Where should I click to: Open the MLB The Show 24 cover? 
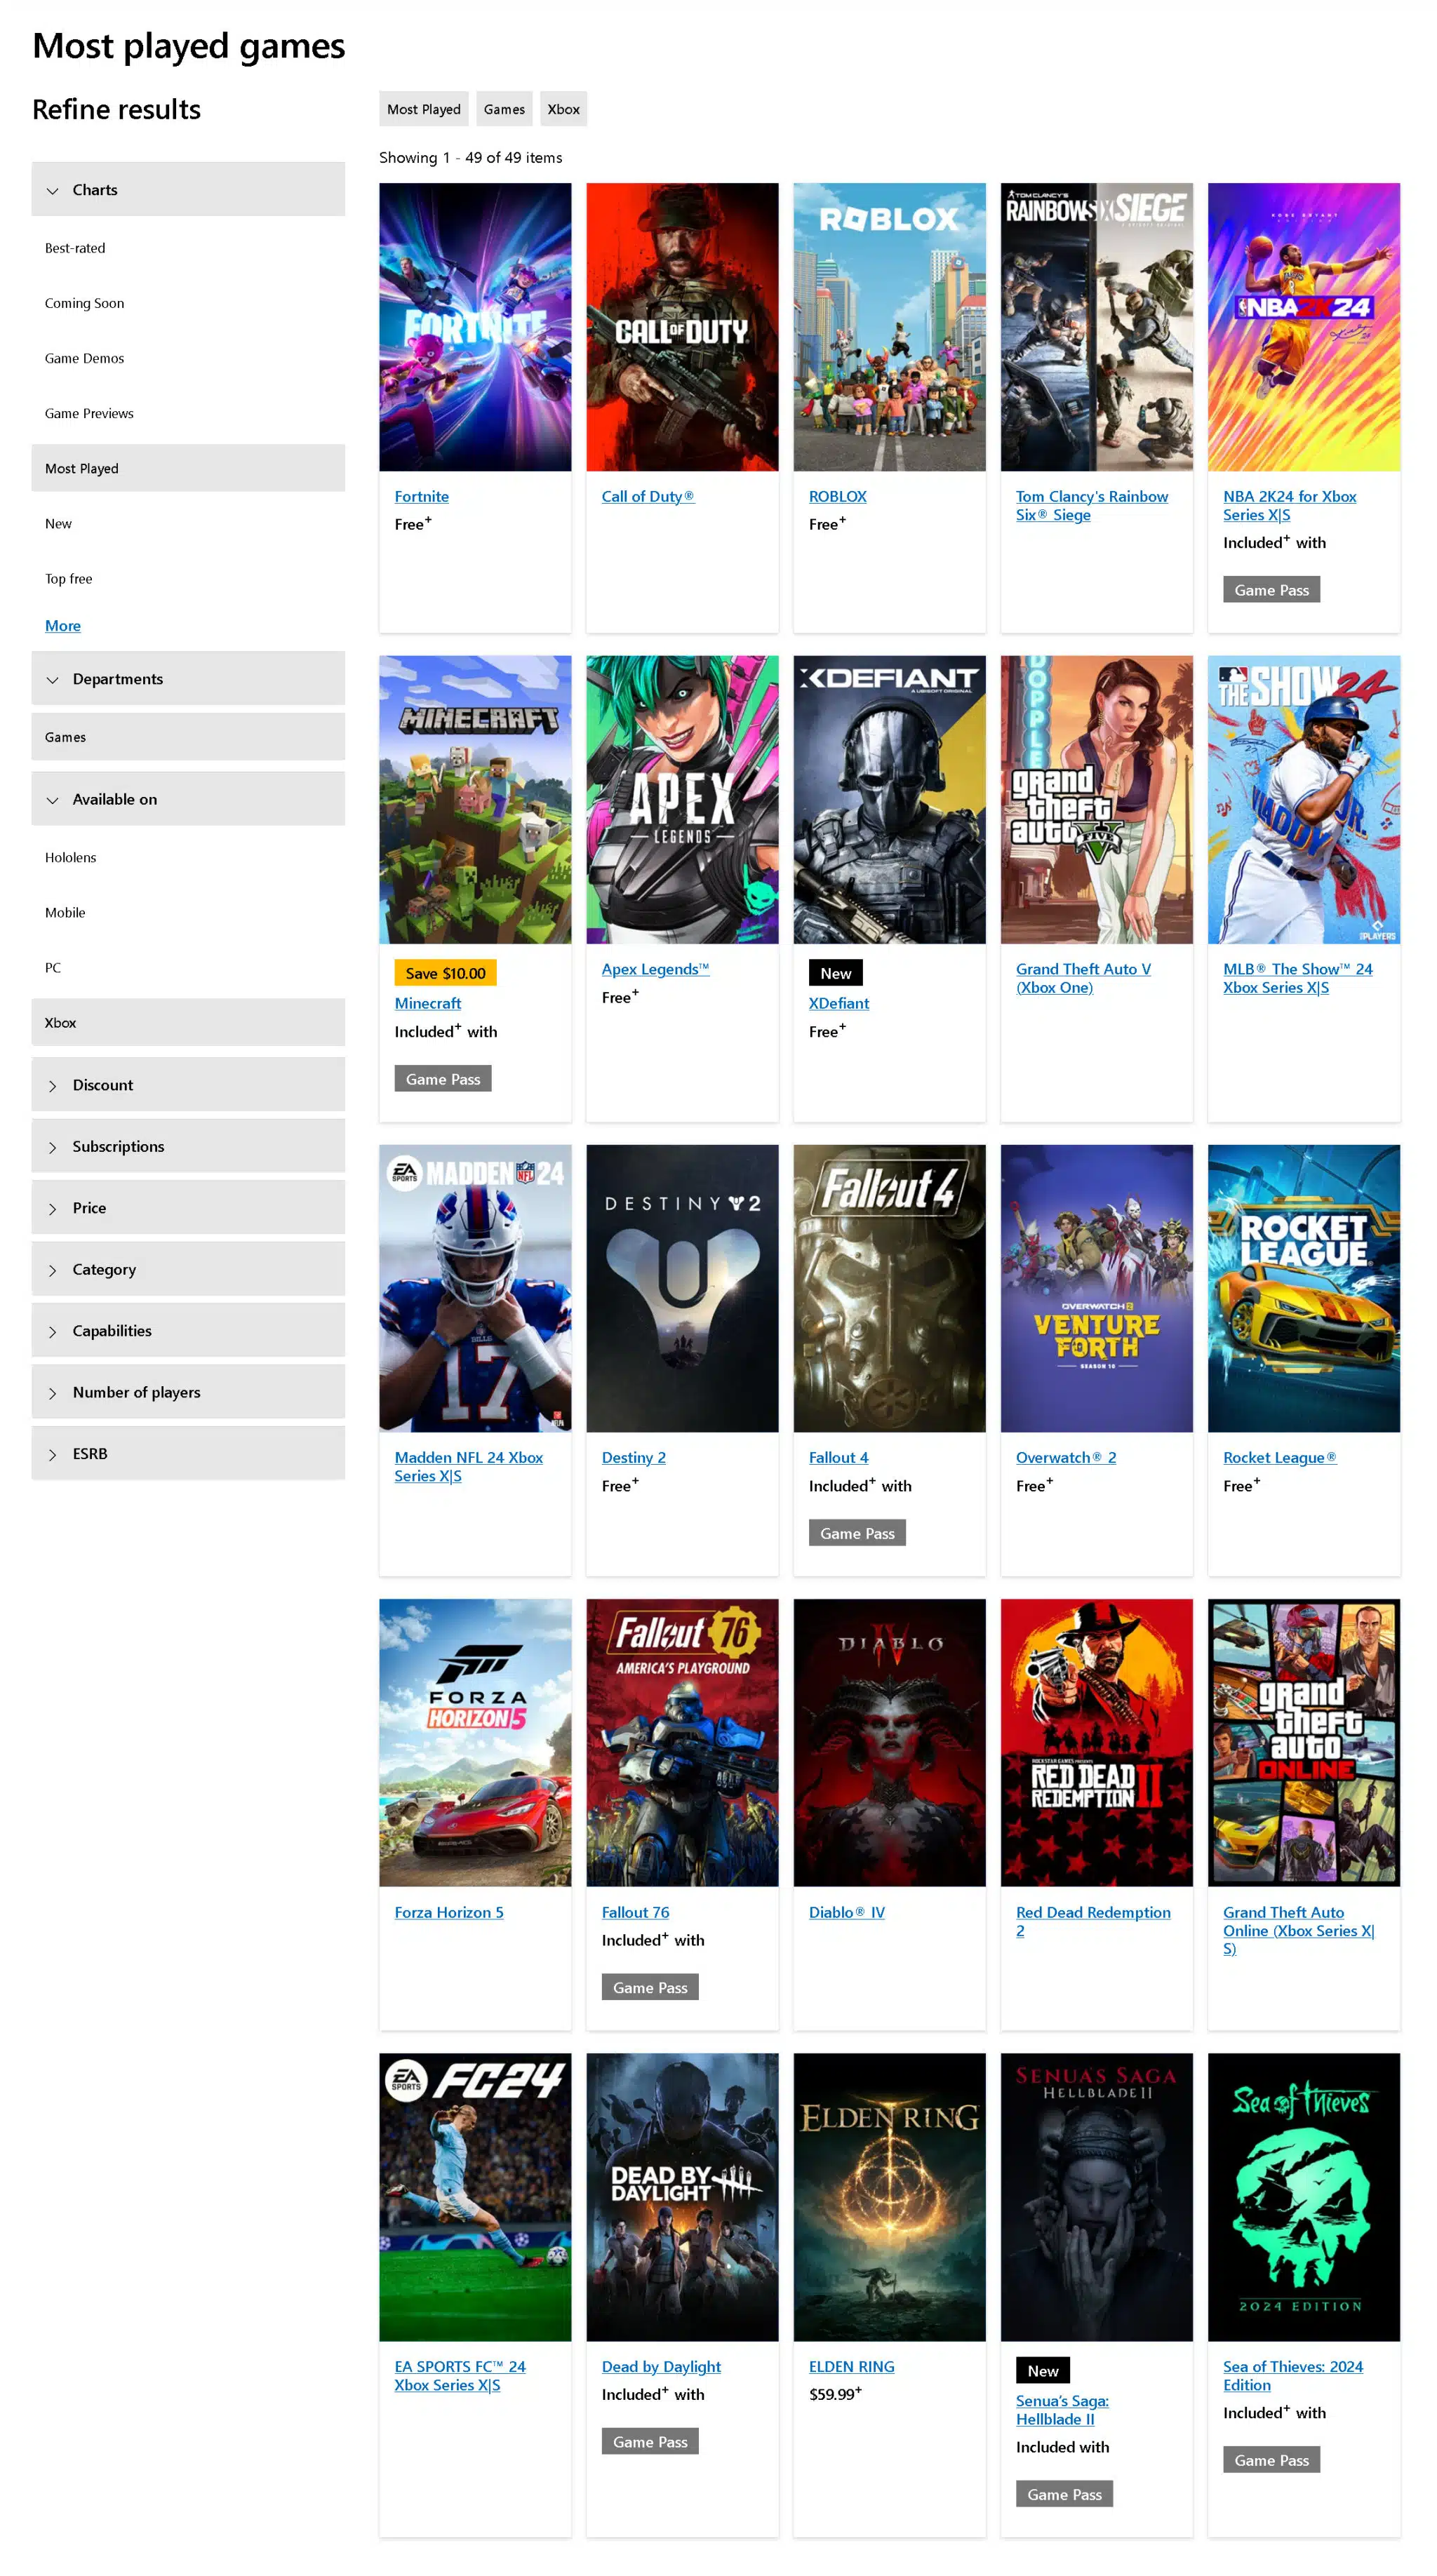coord(1304,800)
